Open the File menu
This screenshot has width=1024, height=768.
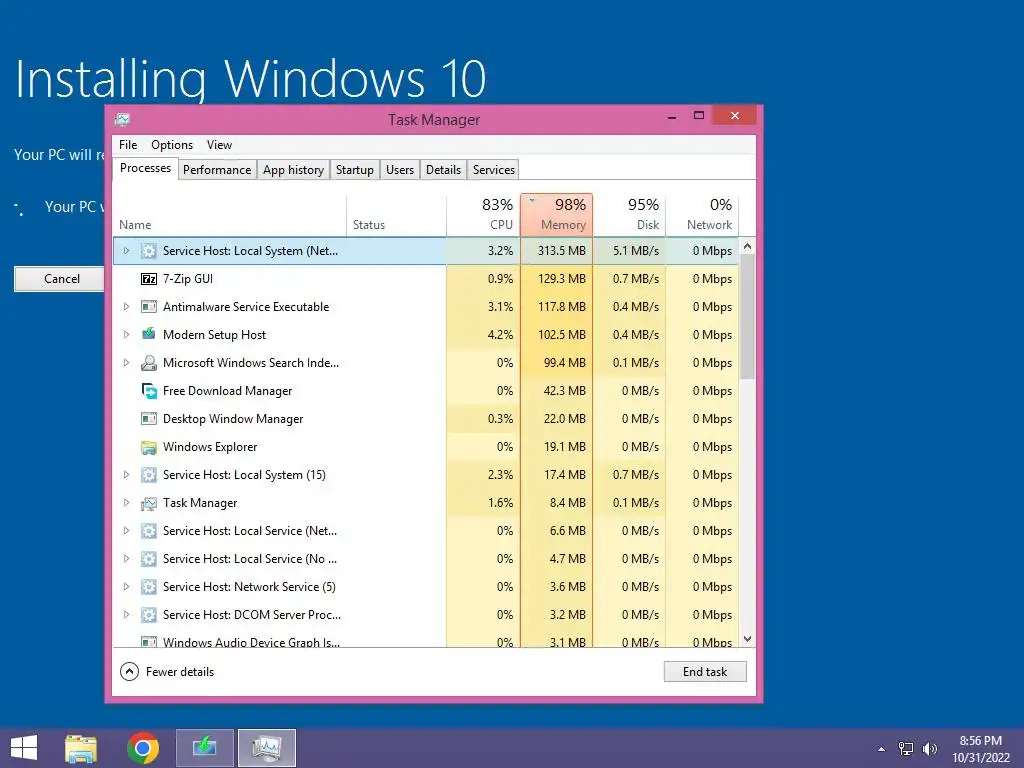[x=128, y=145]
